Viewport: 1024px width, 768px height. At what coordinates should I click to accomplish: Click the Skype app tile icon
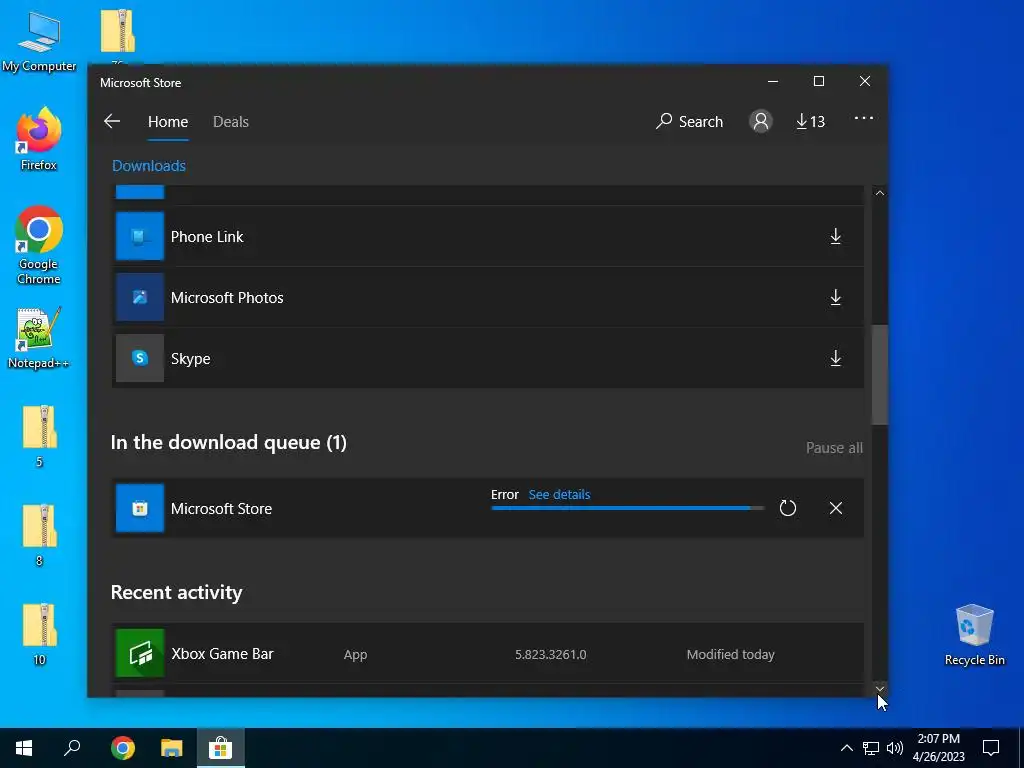coord(140,358)
